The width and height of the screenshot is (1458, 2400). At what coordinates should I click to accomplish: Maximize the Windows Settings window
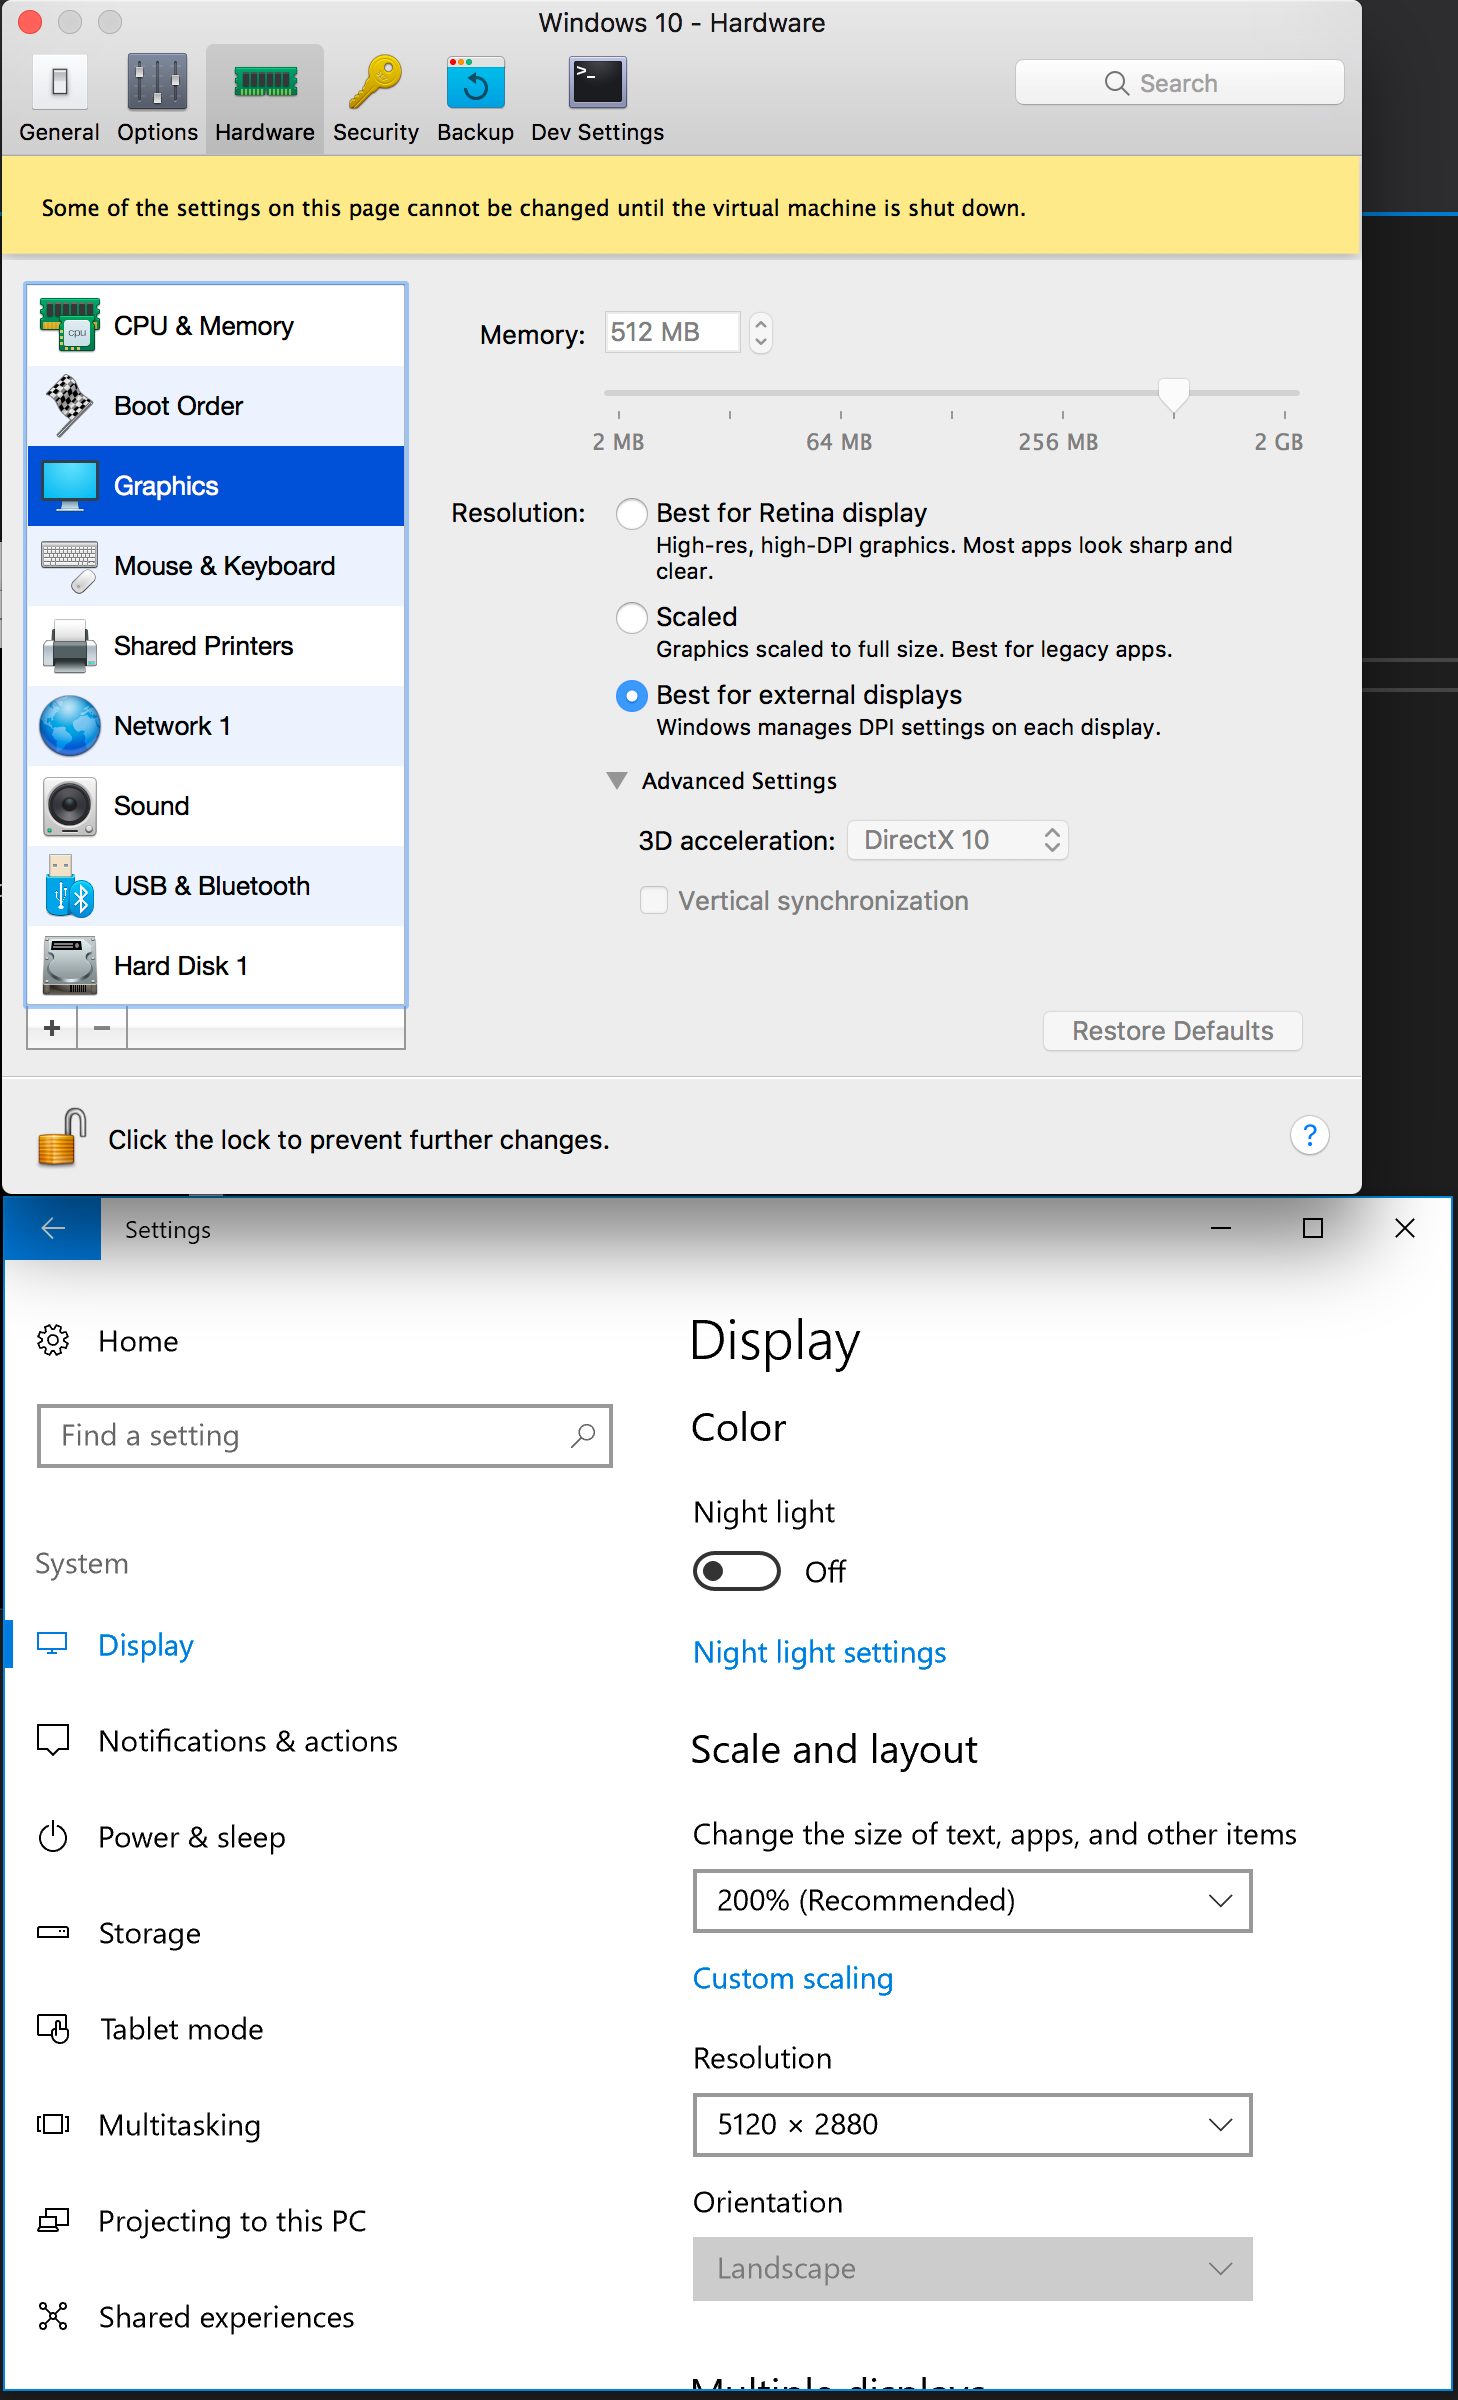1313,1228
